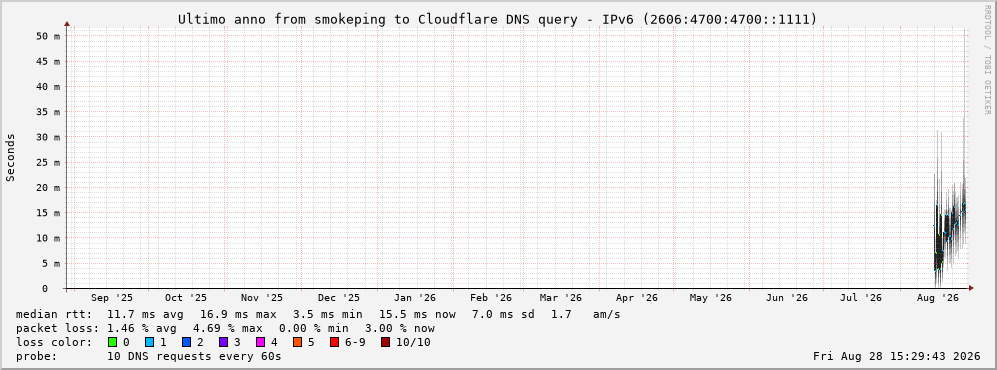Screen dimensions: 997x370
Task: Click the Seconds vertical axis label
Action: (11, 158)
